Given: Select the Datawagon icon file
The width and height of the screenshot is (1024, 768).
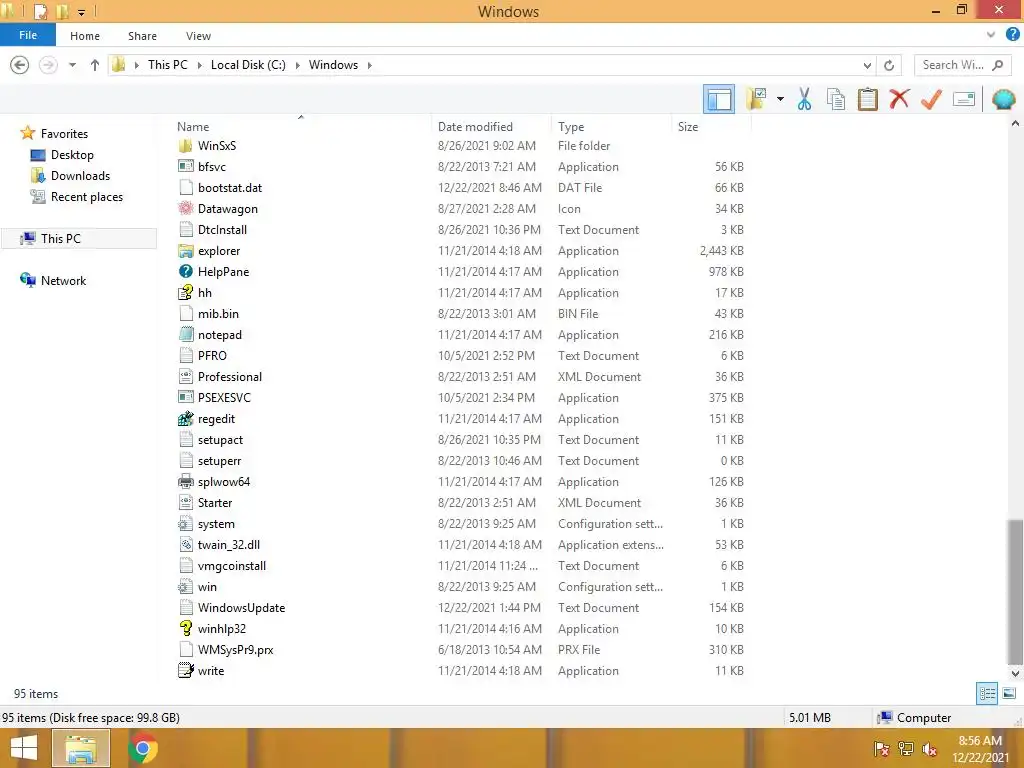Looking at the screenshot, I should (x=185, y=208).
